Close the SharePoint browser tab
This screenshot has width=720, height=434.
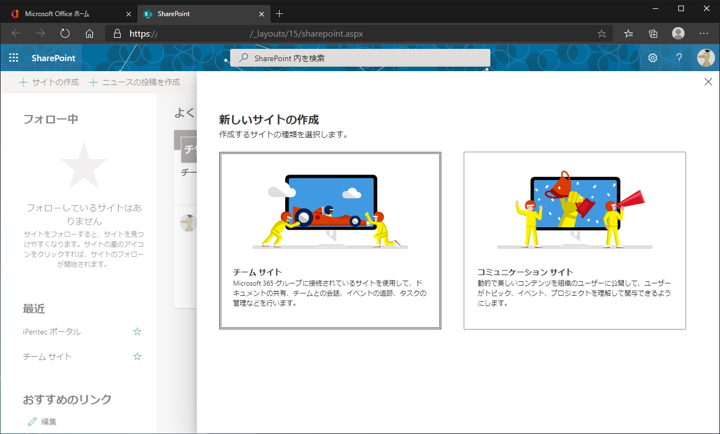tap(261, 14)
